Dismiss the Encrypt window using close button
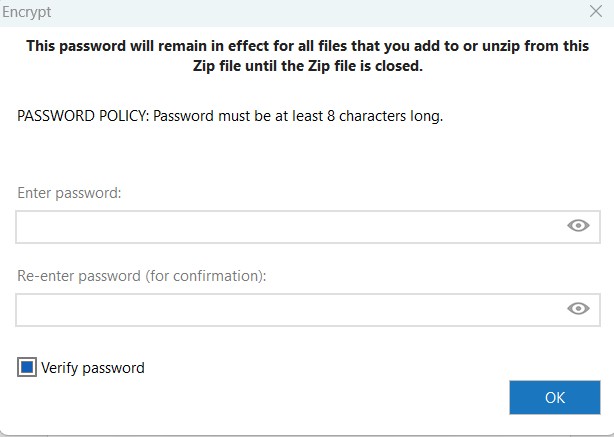Screen dimensions: 614x437 tap(596, 12)
